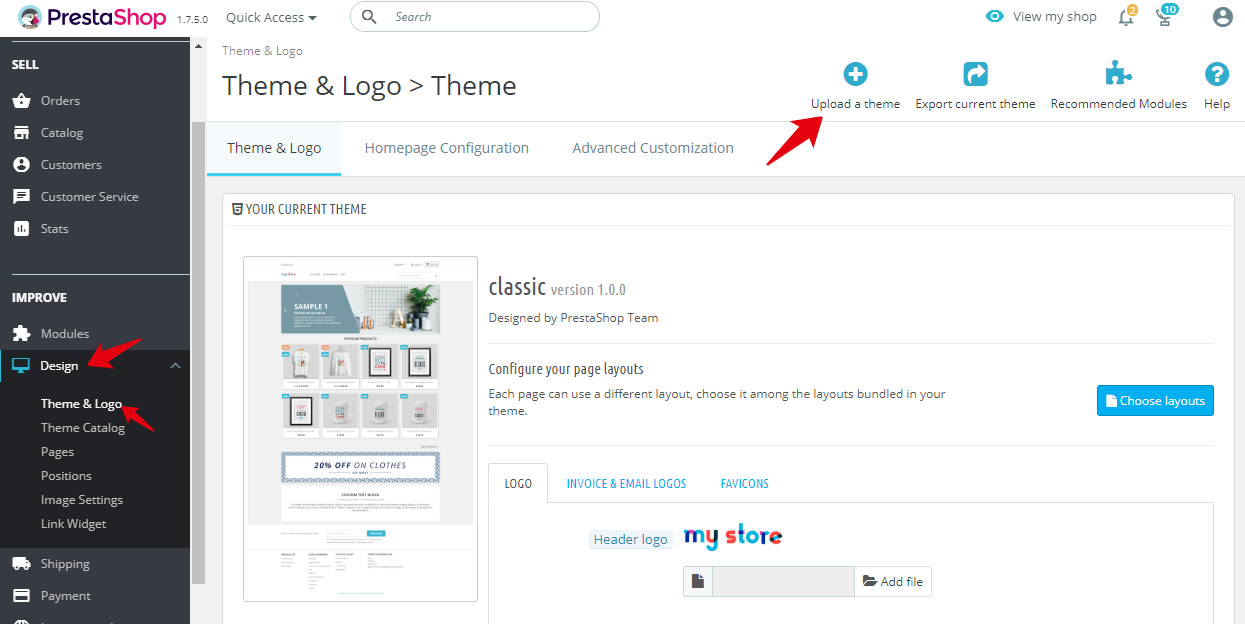The image size is (1245, 624).
Task: Click the HTML5 icon beside YOUR CURRENT THEME
Action: [x=237, y=209]
